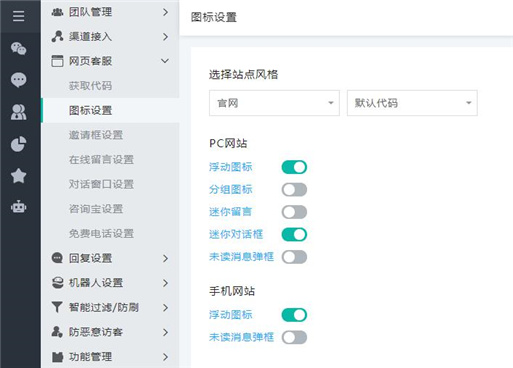The height and width of the screenshot is (368, 513).
Task: Select 咨询宝设置 submenu item
Action: (x=110, y=209)
